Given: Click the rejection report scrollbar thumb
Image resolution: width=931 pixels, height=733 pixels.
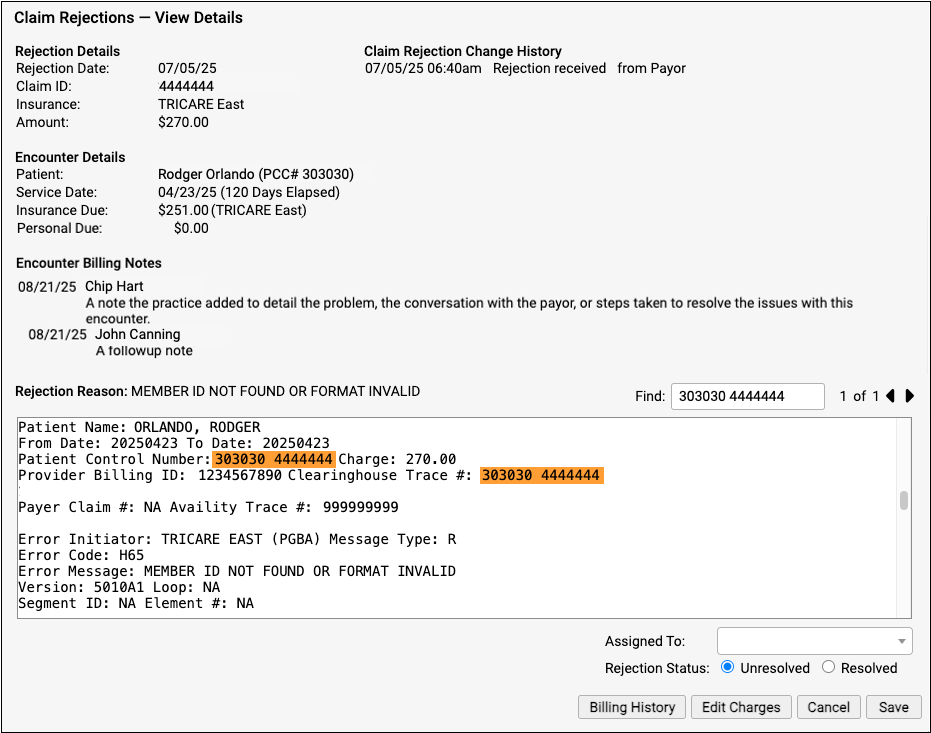Looking at the screenshot, I should point(904,500).
